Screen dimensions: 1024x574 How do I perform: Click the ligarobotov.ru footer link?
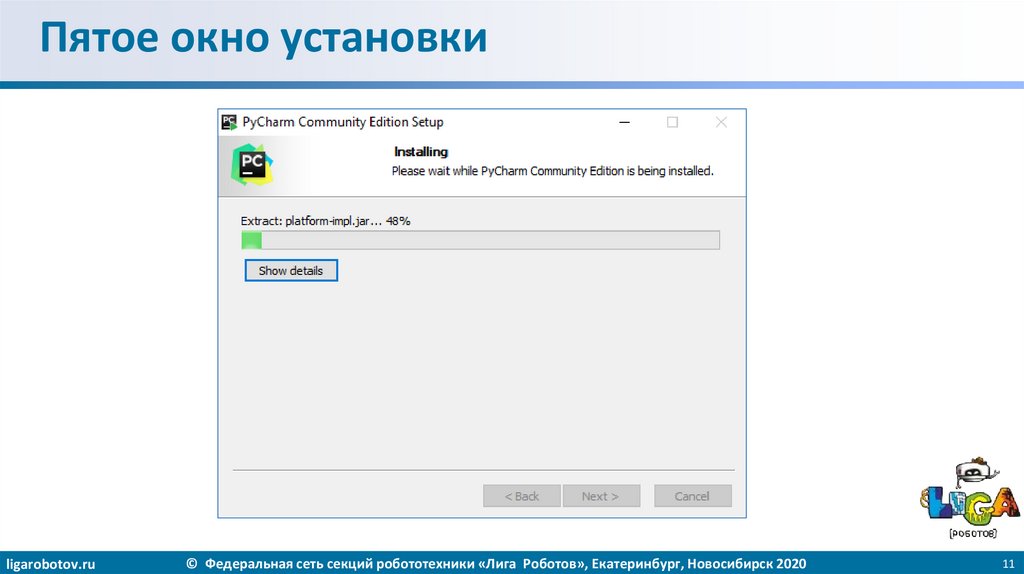50,564
